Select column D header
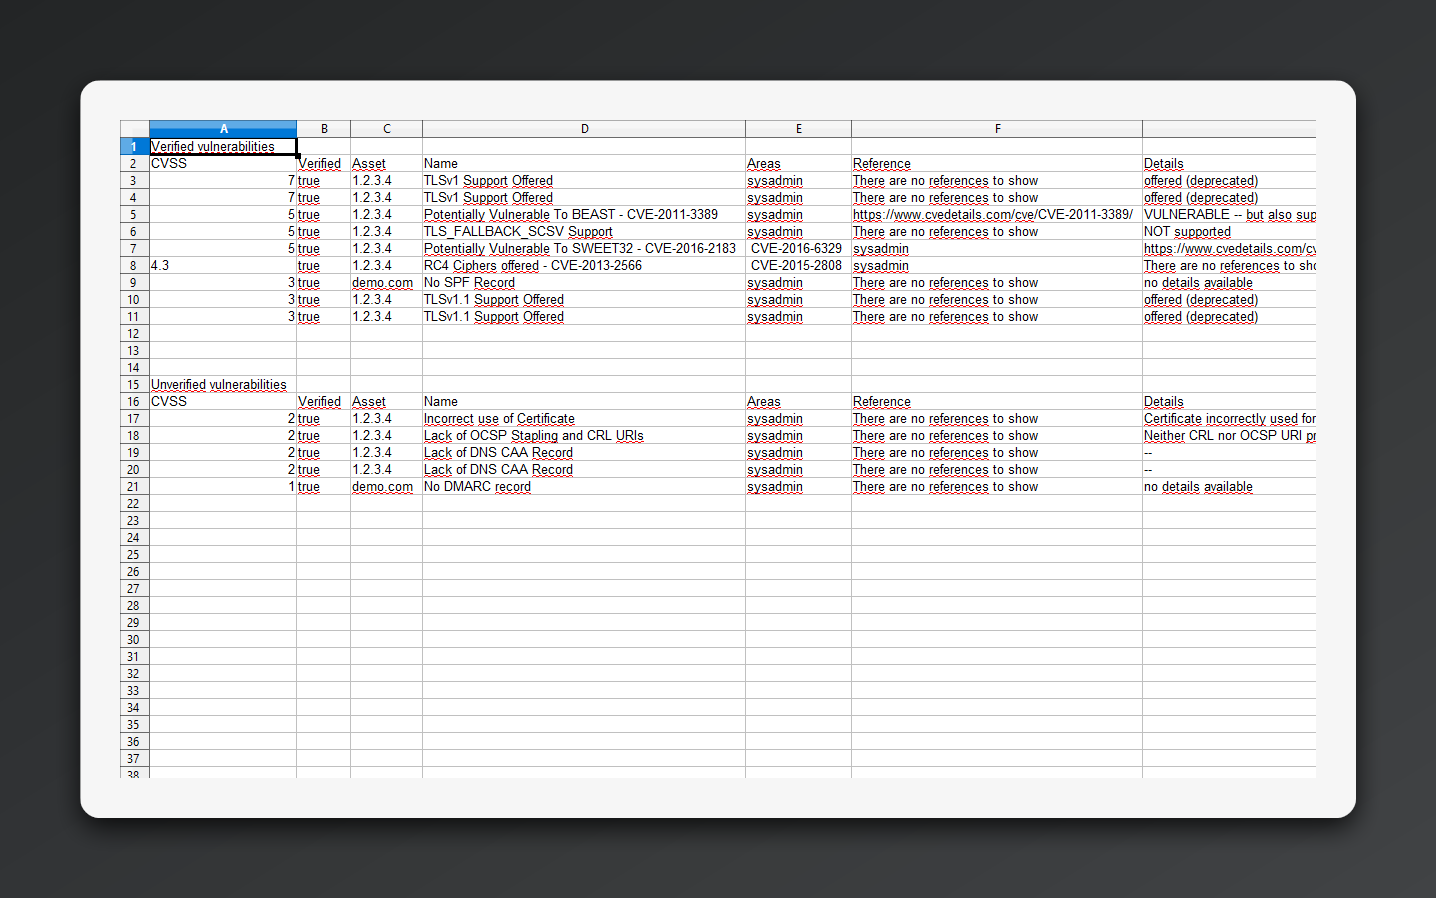 (x=584, y=128)
